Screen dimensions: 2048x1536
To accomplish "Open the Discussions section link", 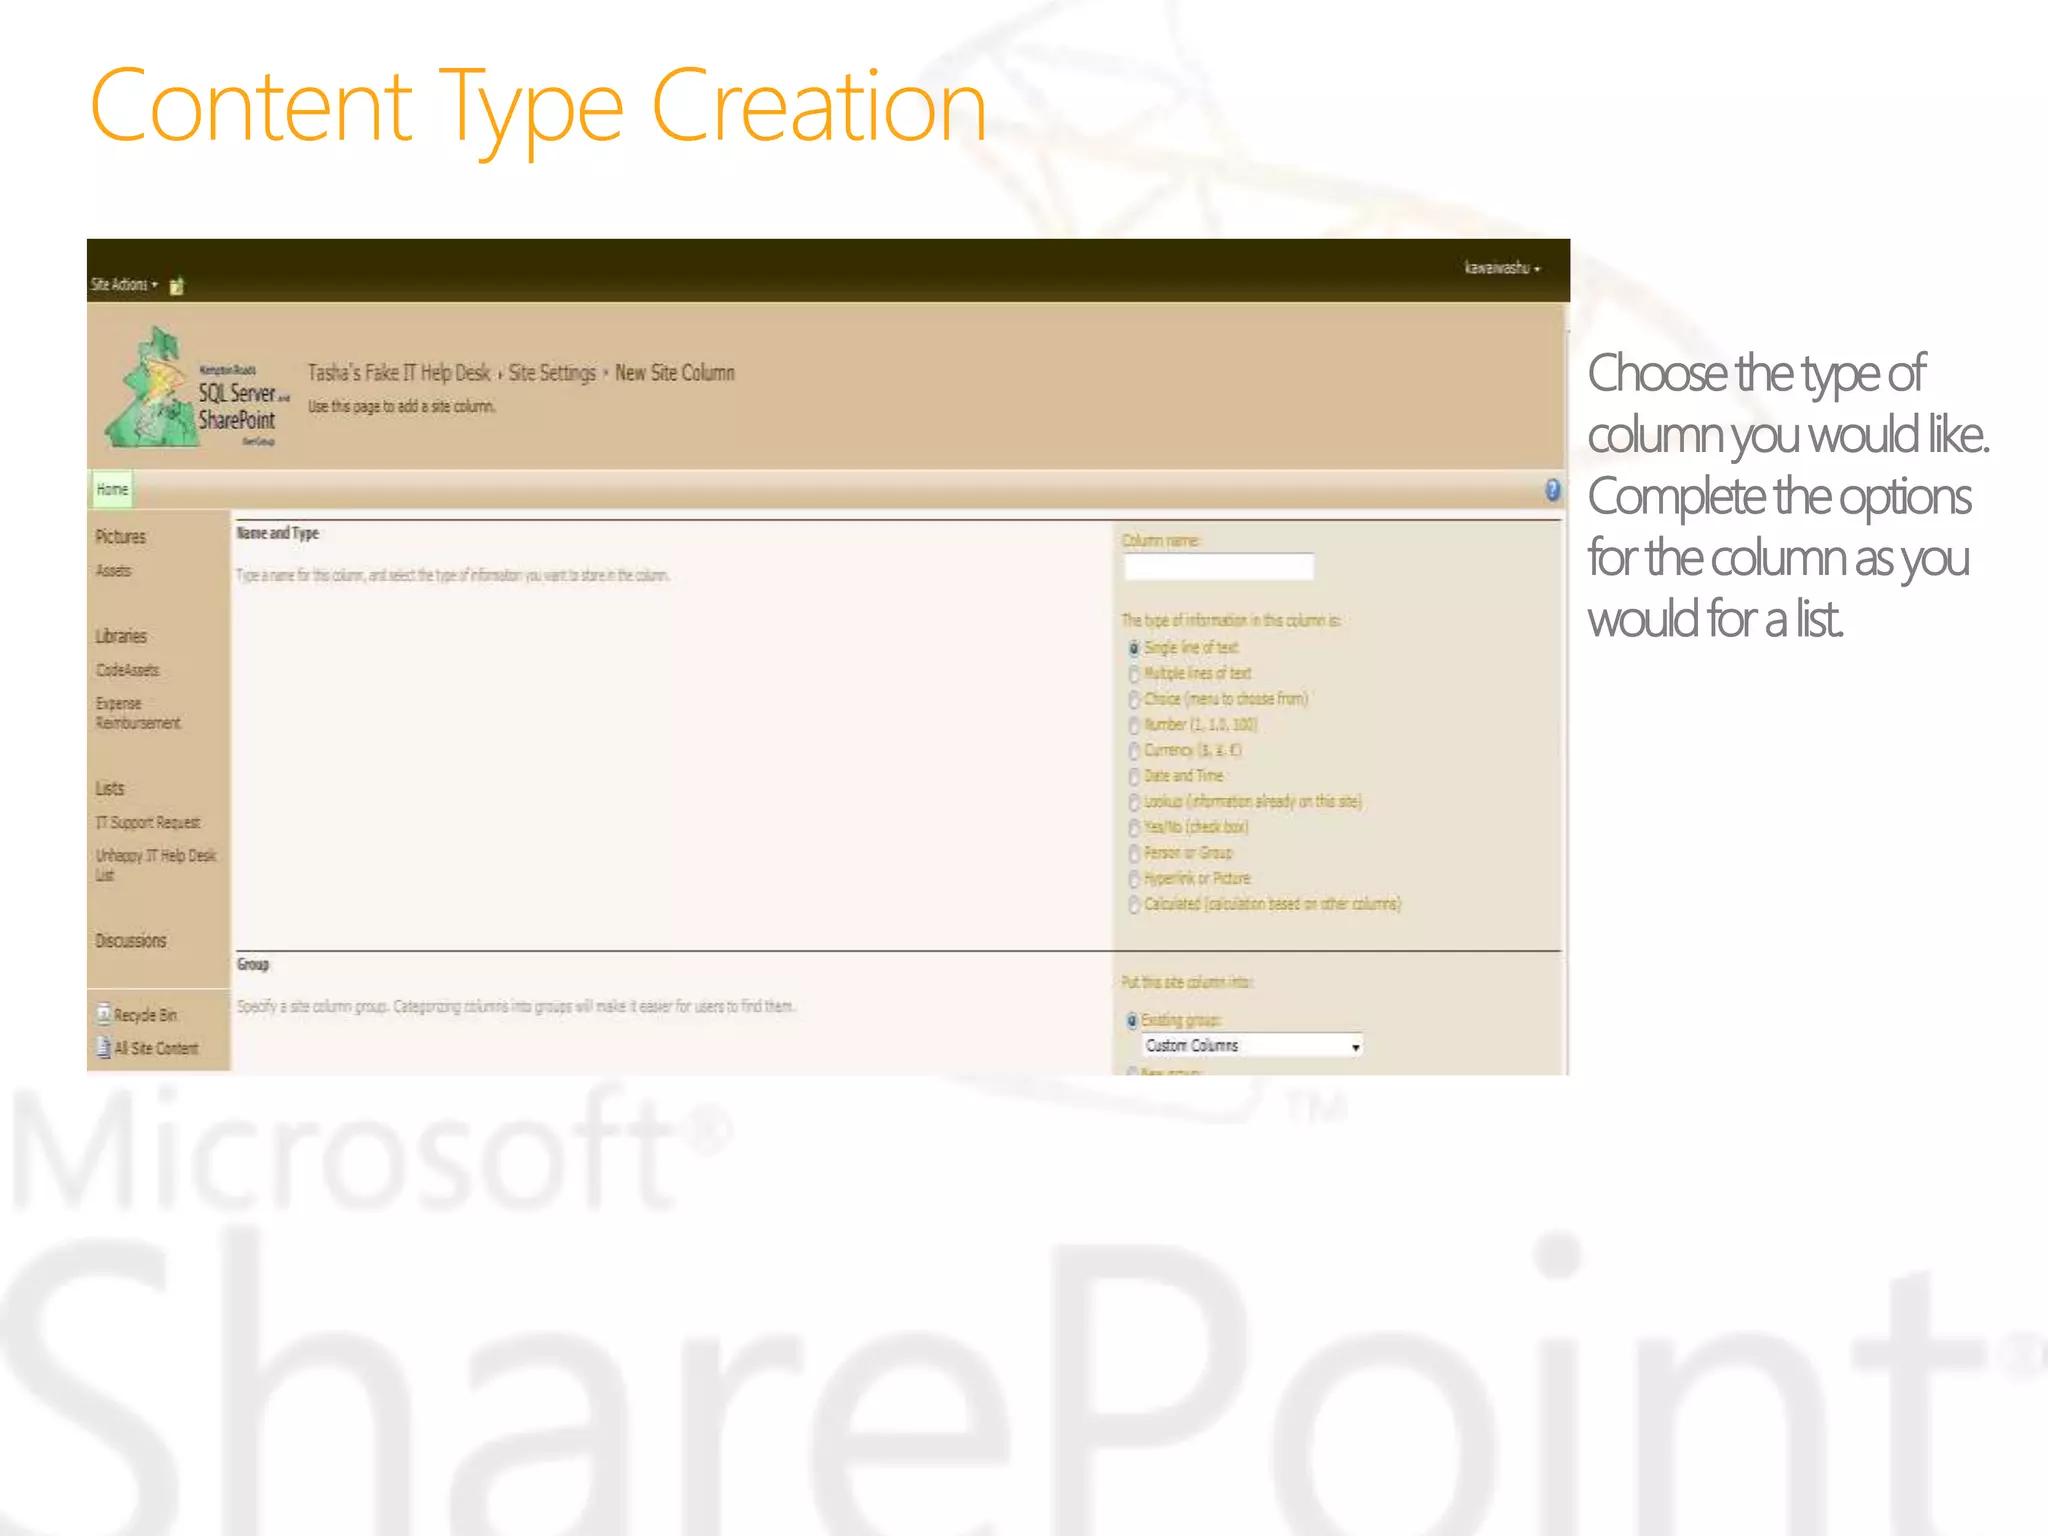I will [131, 941].
